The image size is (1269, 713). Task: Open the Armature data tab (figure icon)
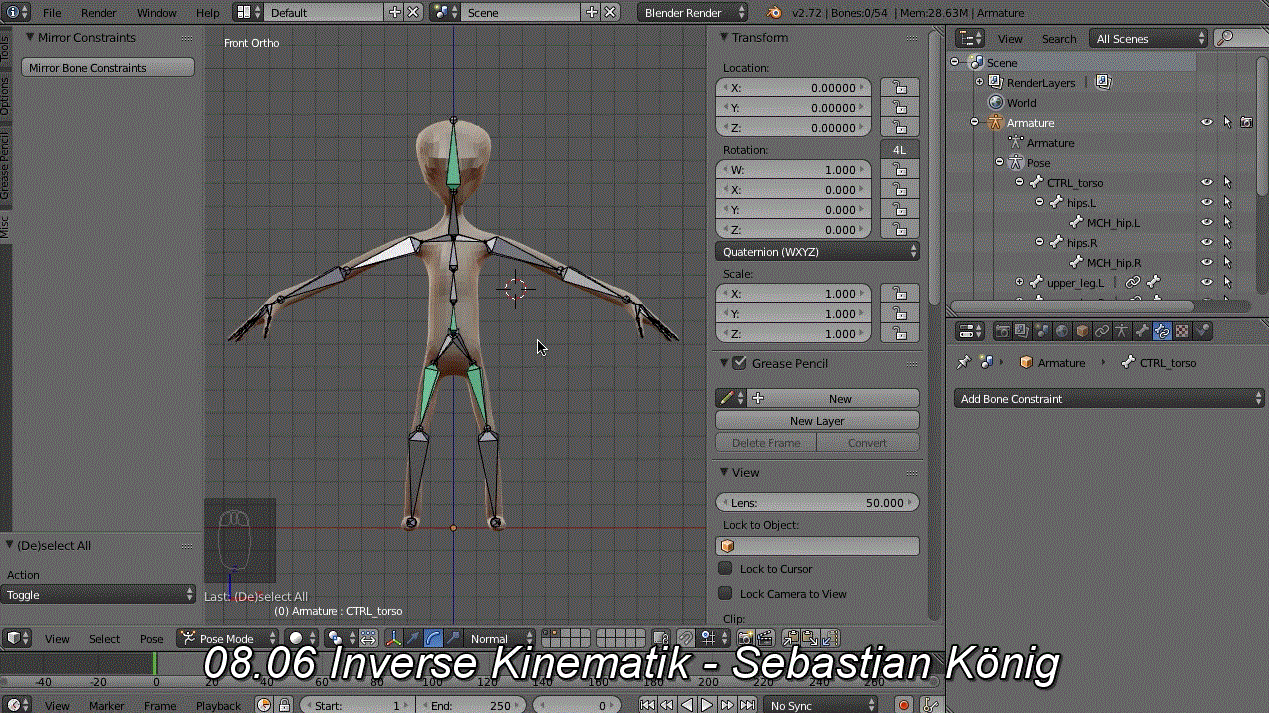[1122, 331]
